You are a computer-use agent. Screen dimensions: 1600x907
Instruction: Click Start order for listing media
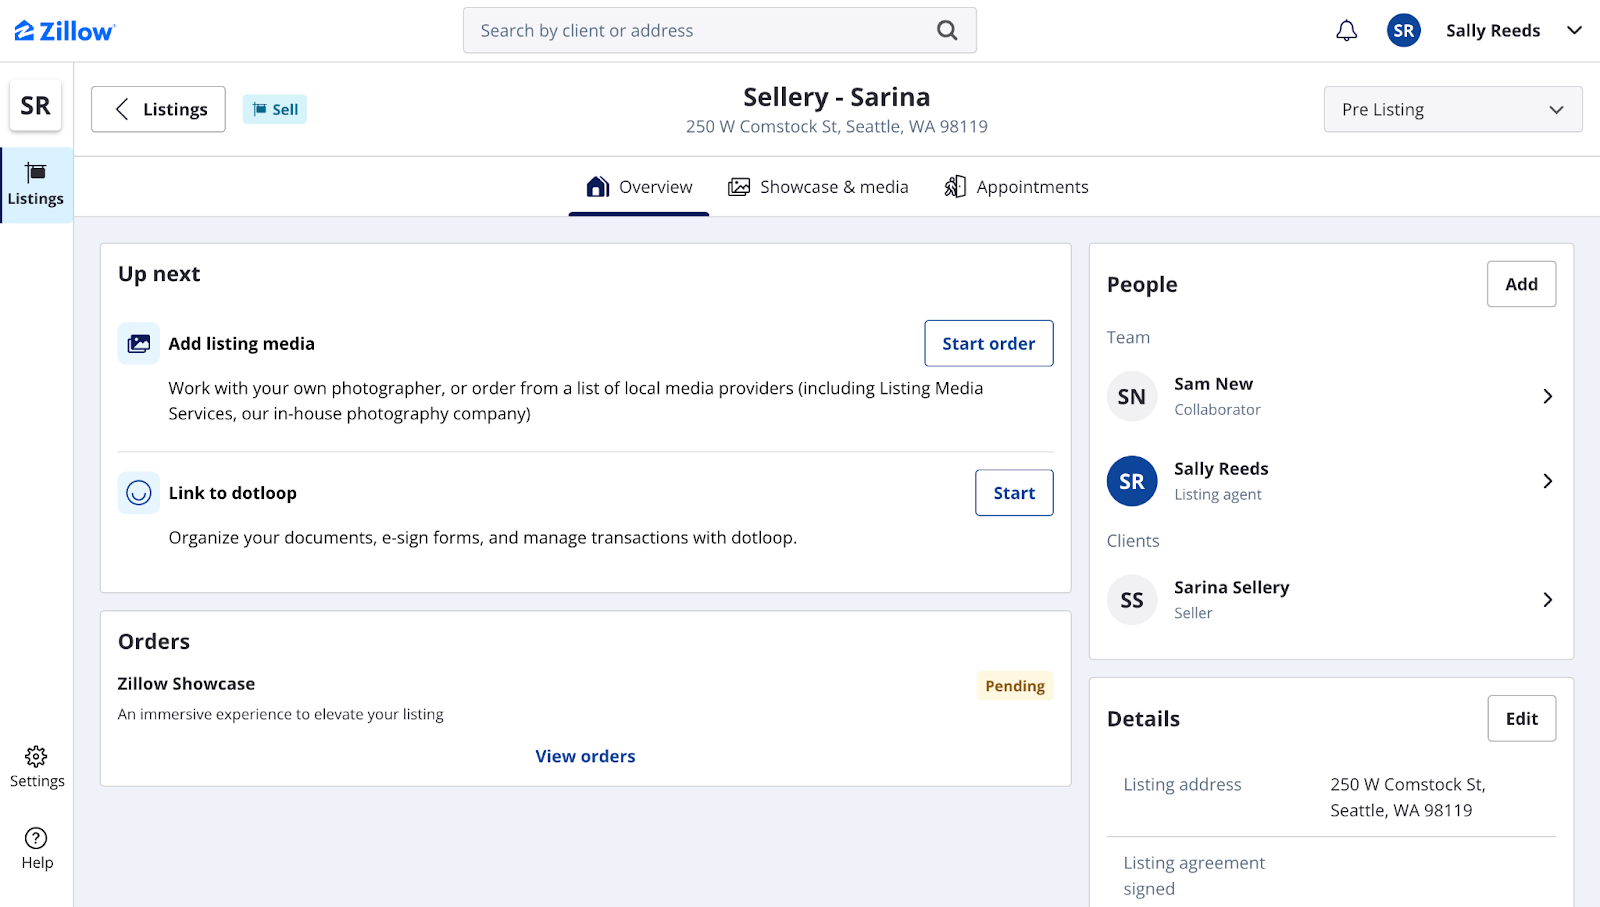988,343
